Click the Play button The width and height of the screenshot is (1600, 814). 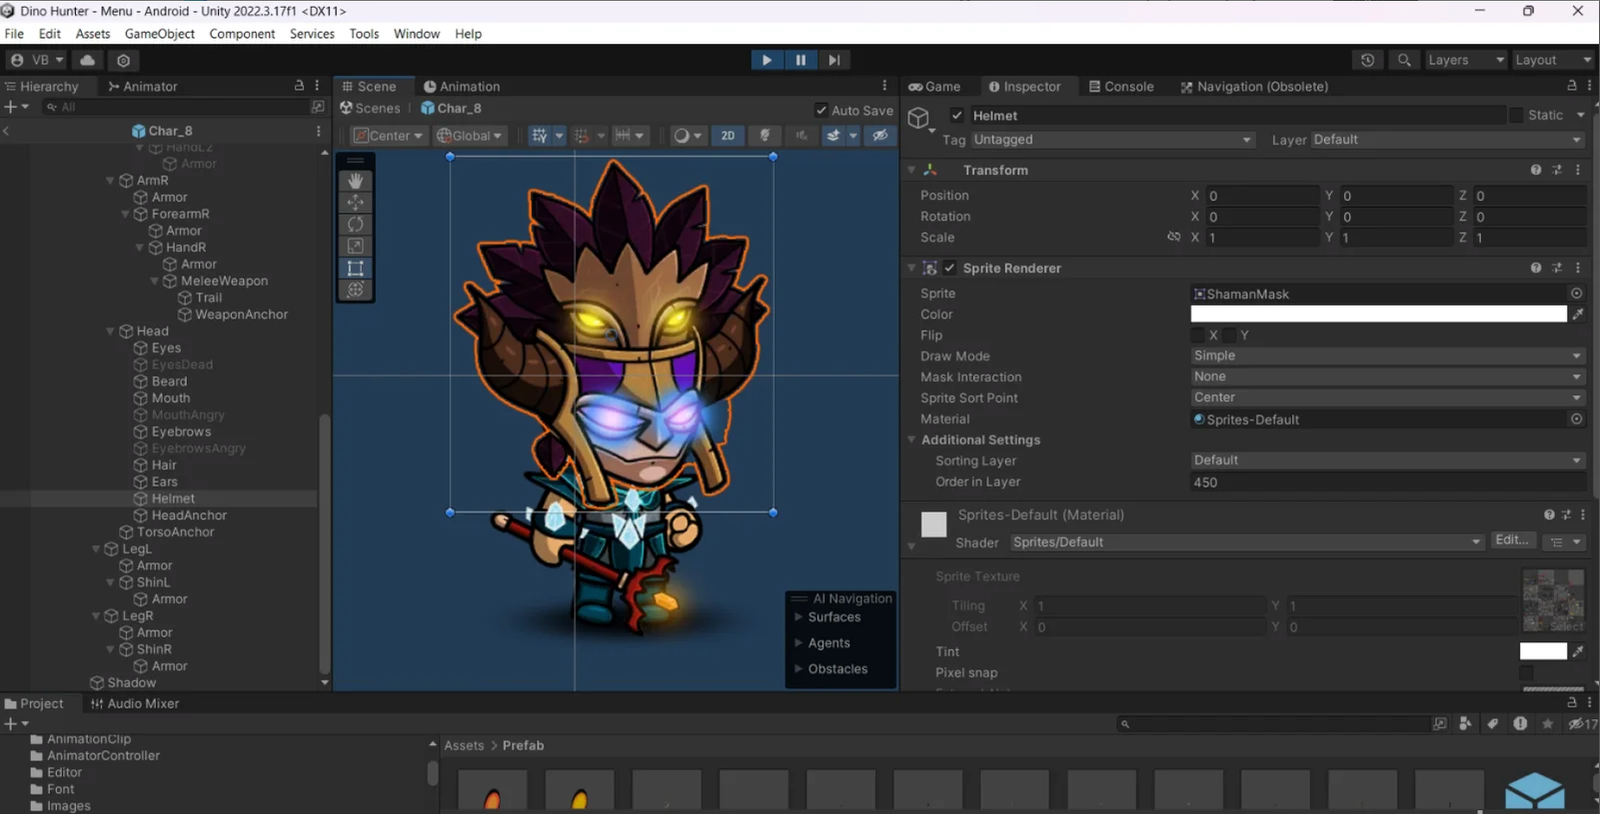click(x=767, y=60)
